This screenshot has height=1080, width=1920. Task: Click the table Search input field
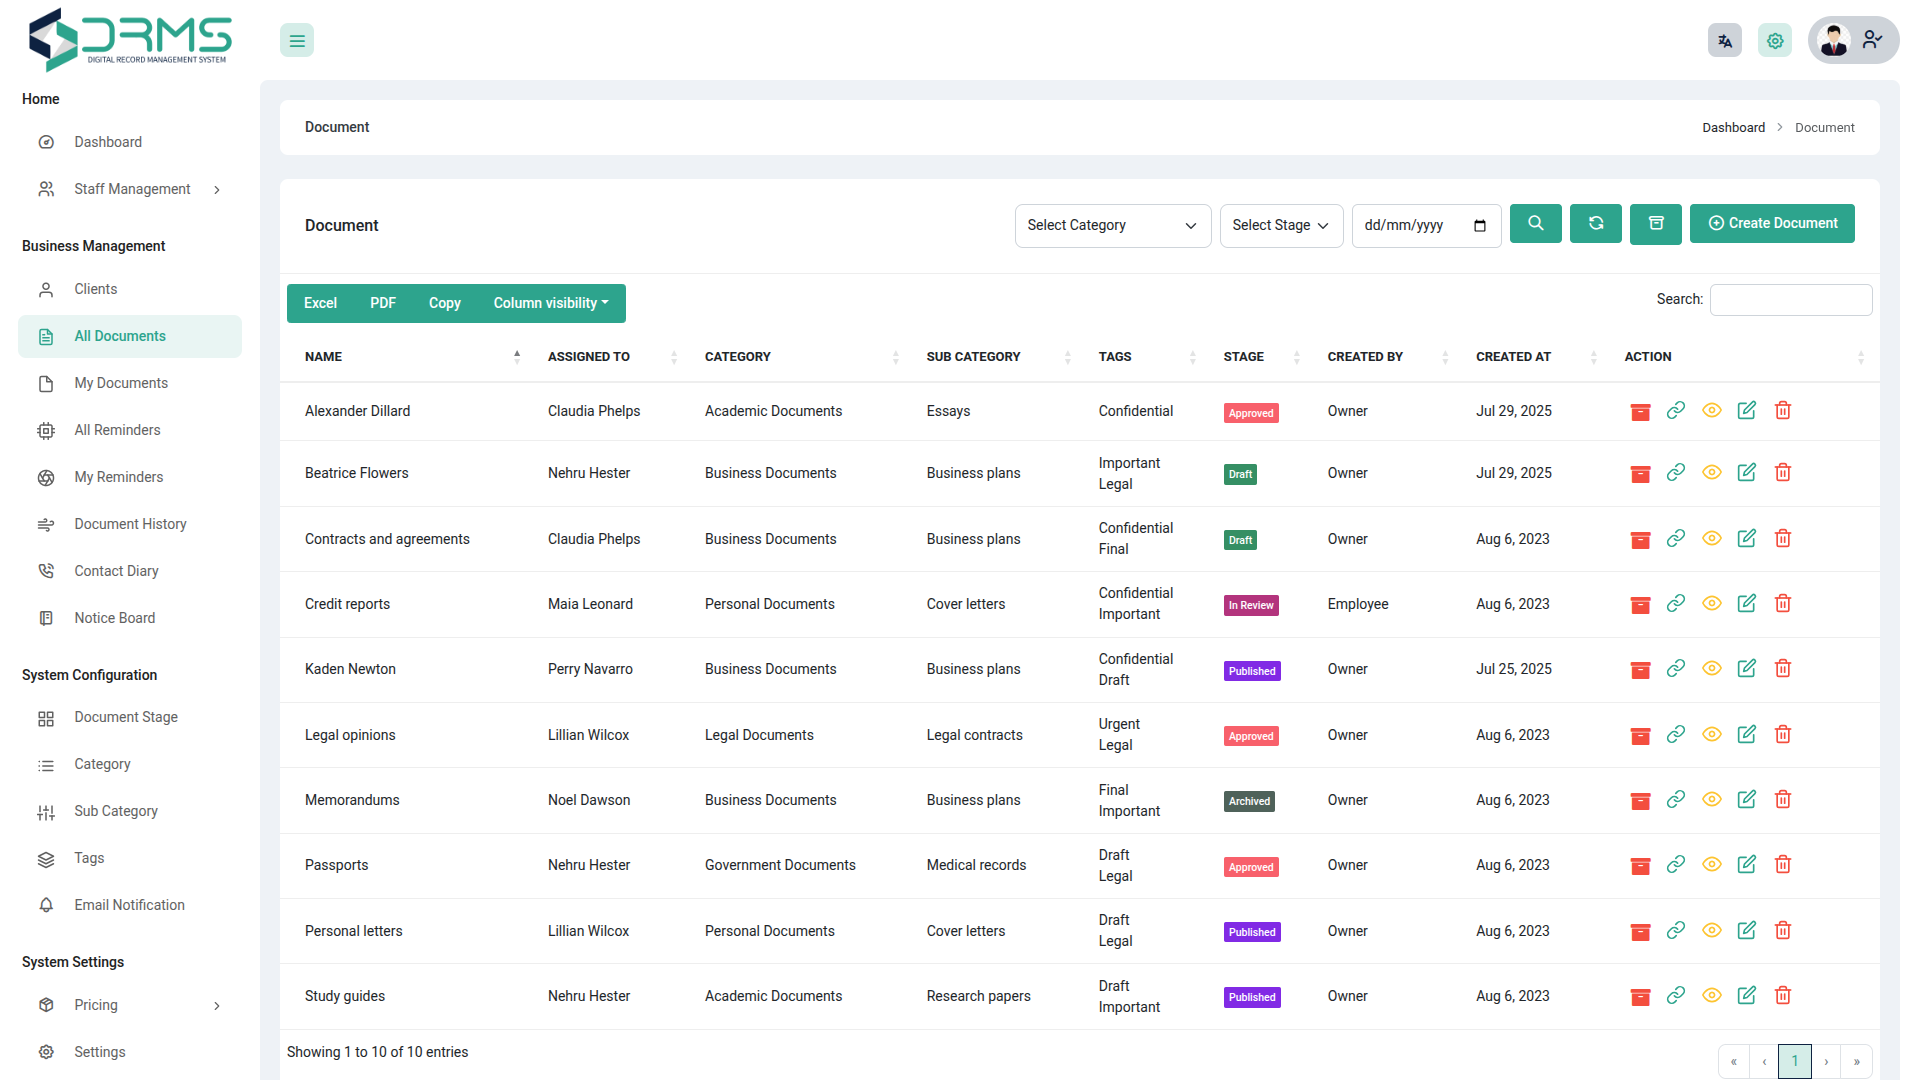1790,300
